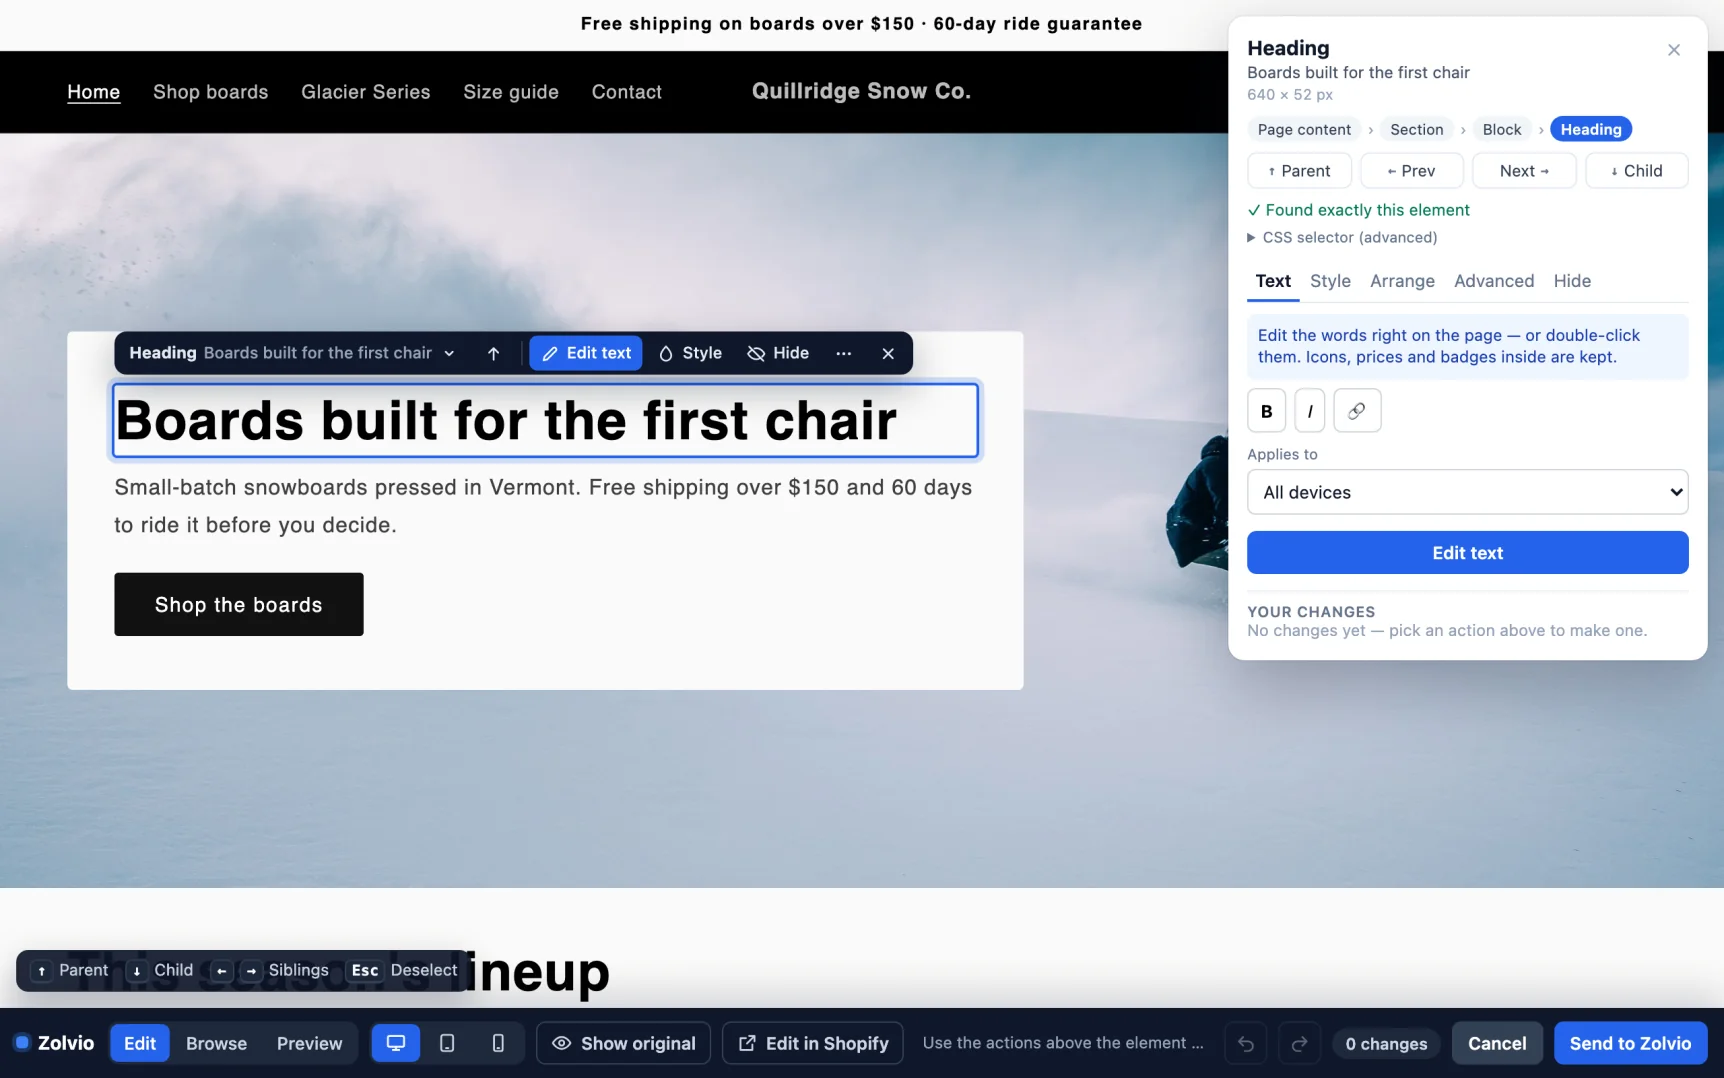
Task: Switch to mobile phone preview icon
Action: pyautogui.click(x=498, y=1043)
